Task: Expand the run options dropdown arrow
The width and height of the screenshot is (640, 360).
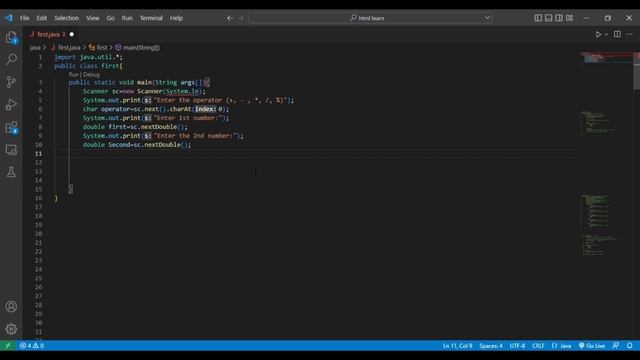Action: (606, 35)
